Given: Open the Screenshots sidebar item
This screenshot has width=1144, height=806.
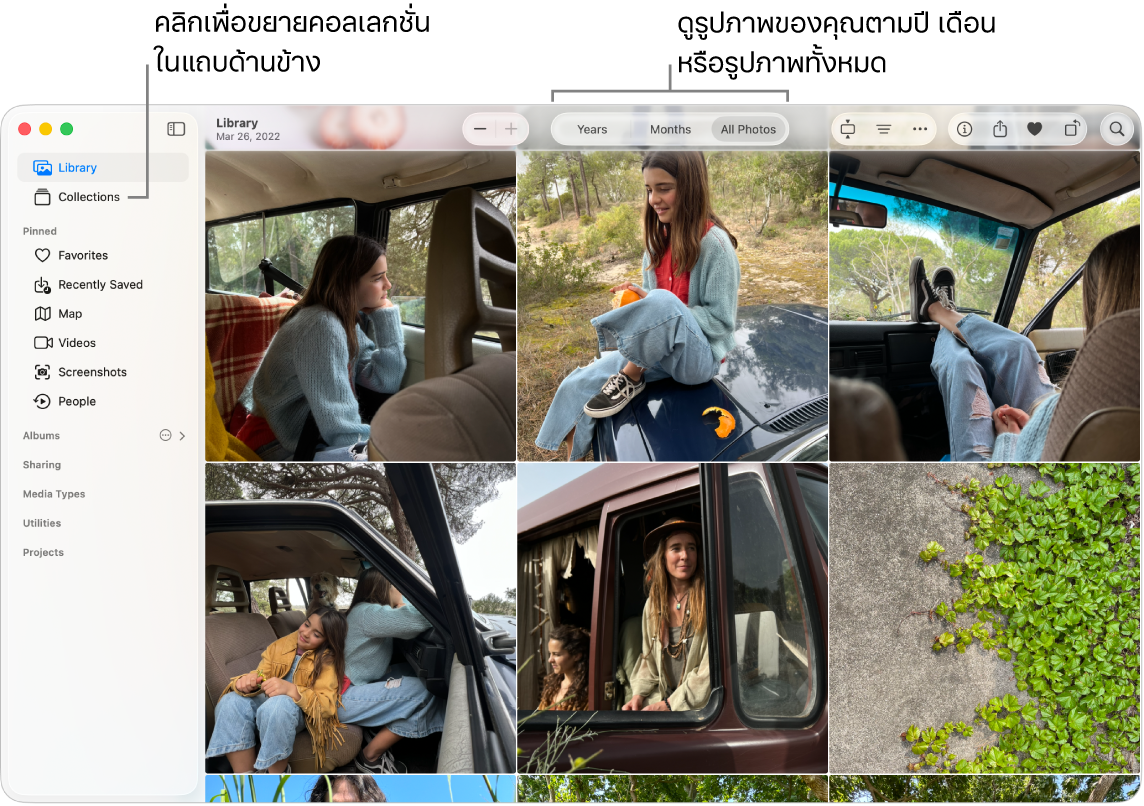Looking at the screenshot, I should pyautogui.click(x=92, y=372).
